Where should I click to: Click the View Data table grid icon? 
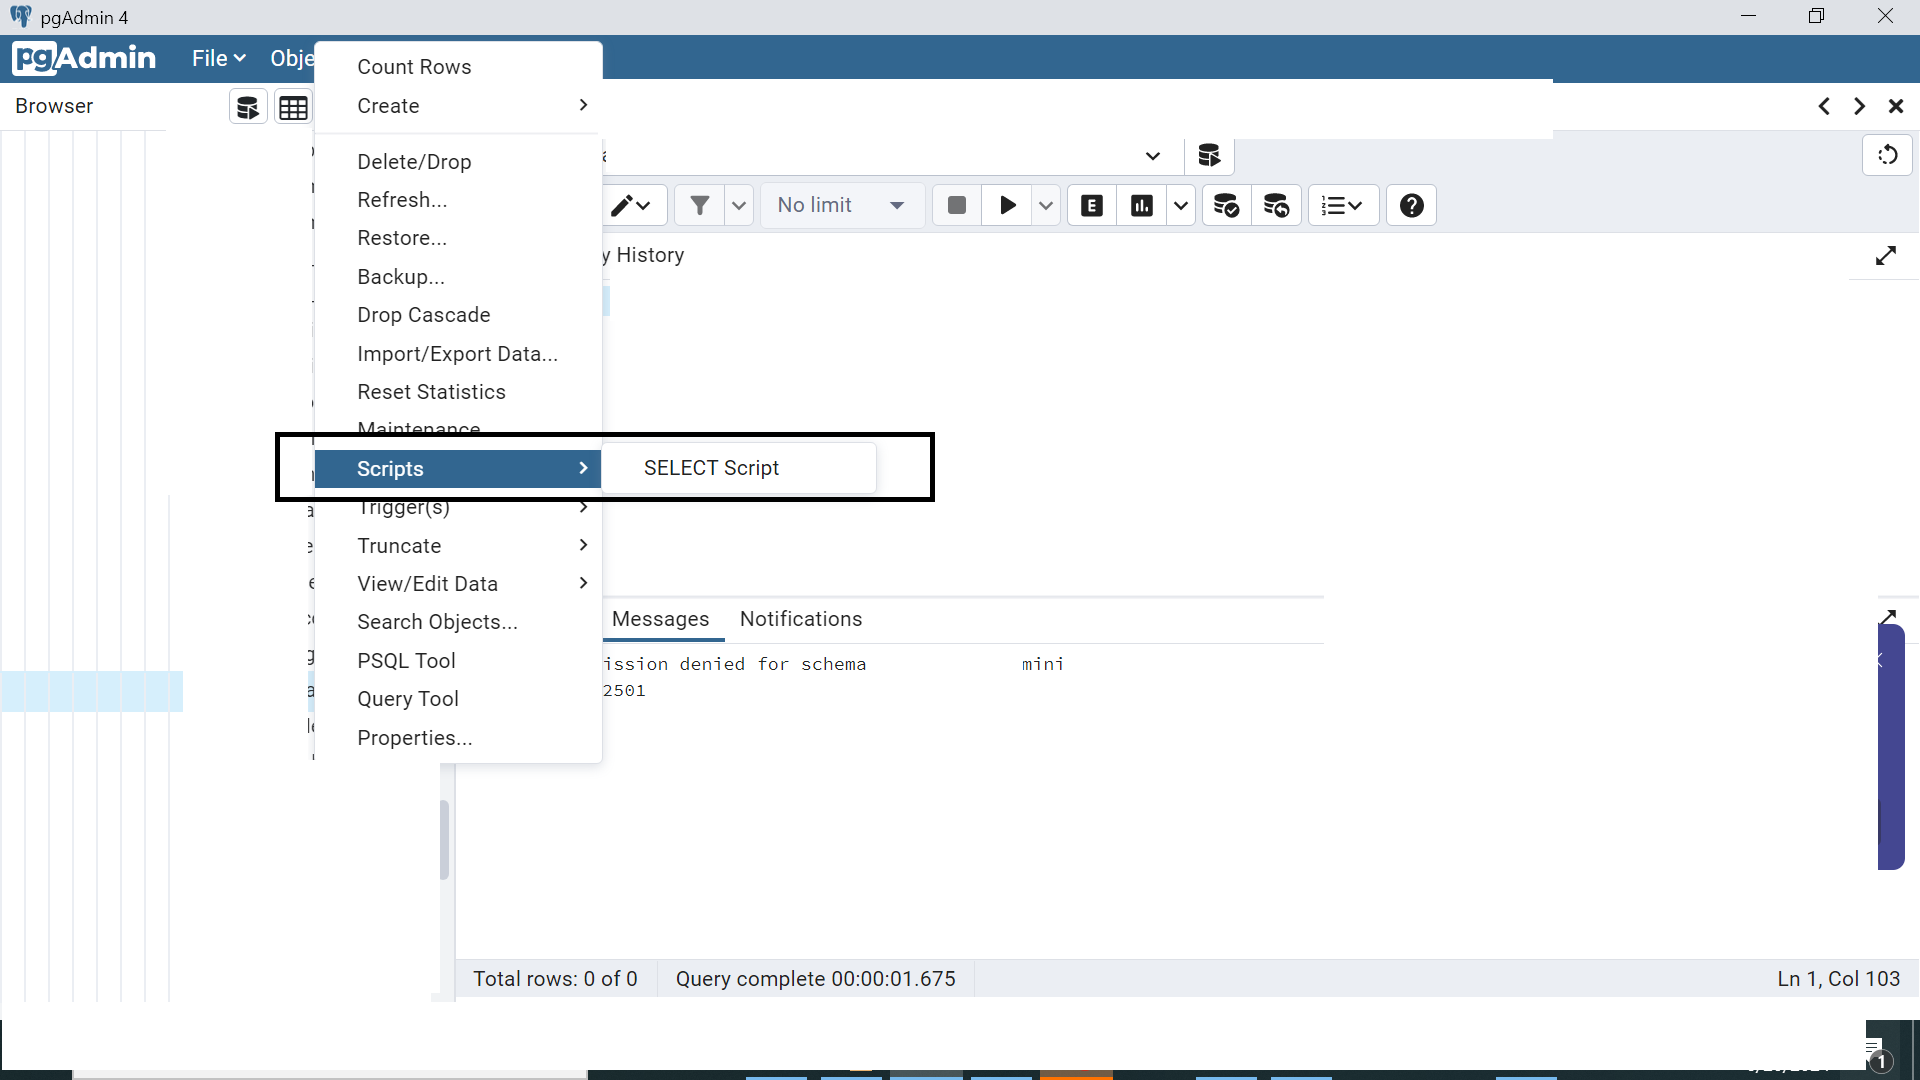293,108
